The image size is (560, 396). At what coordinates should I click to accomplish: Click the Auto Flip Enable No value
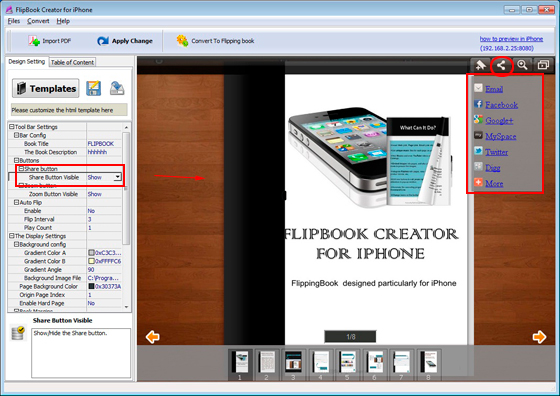(91, 211)
